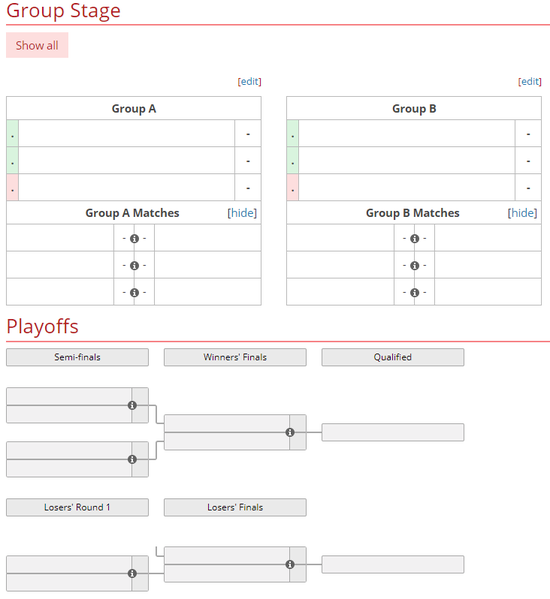Image resolution: width=550 pixels, height=599 pixels.
Task: Open info icon for second Group A match
Action: click(x=134, y=266)
